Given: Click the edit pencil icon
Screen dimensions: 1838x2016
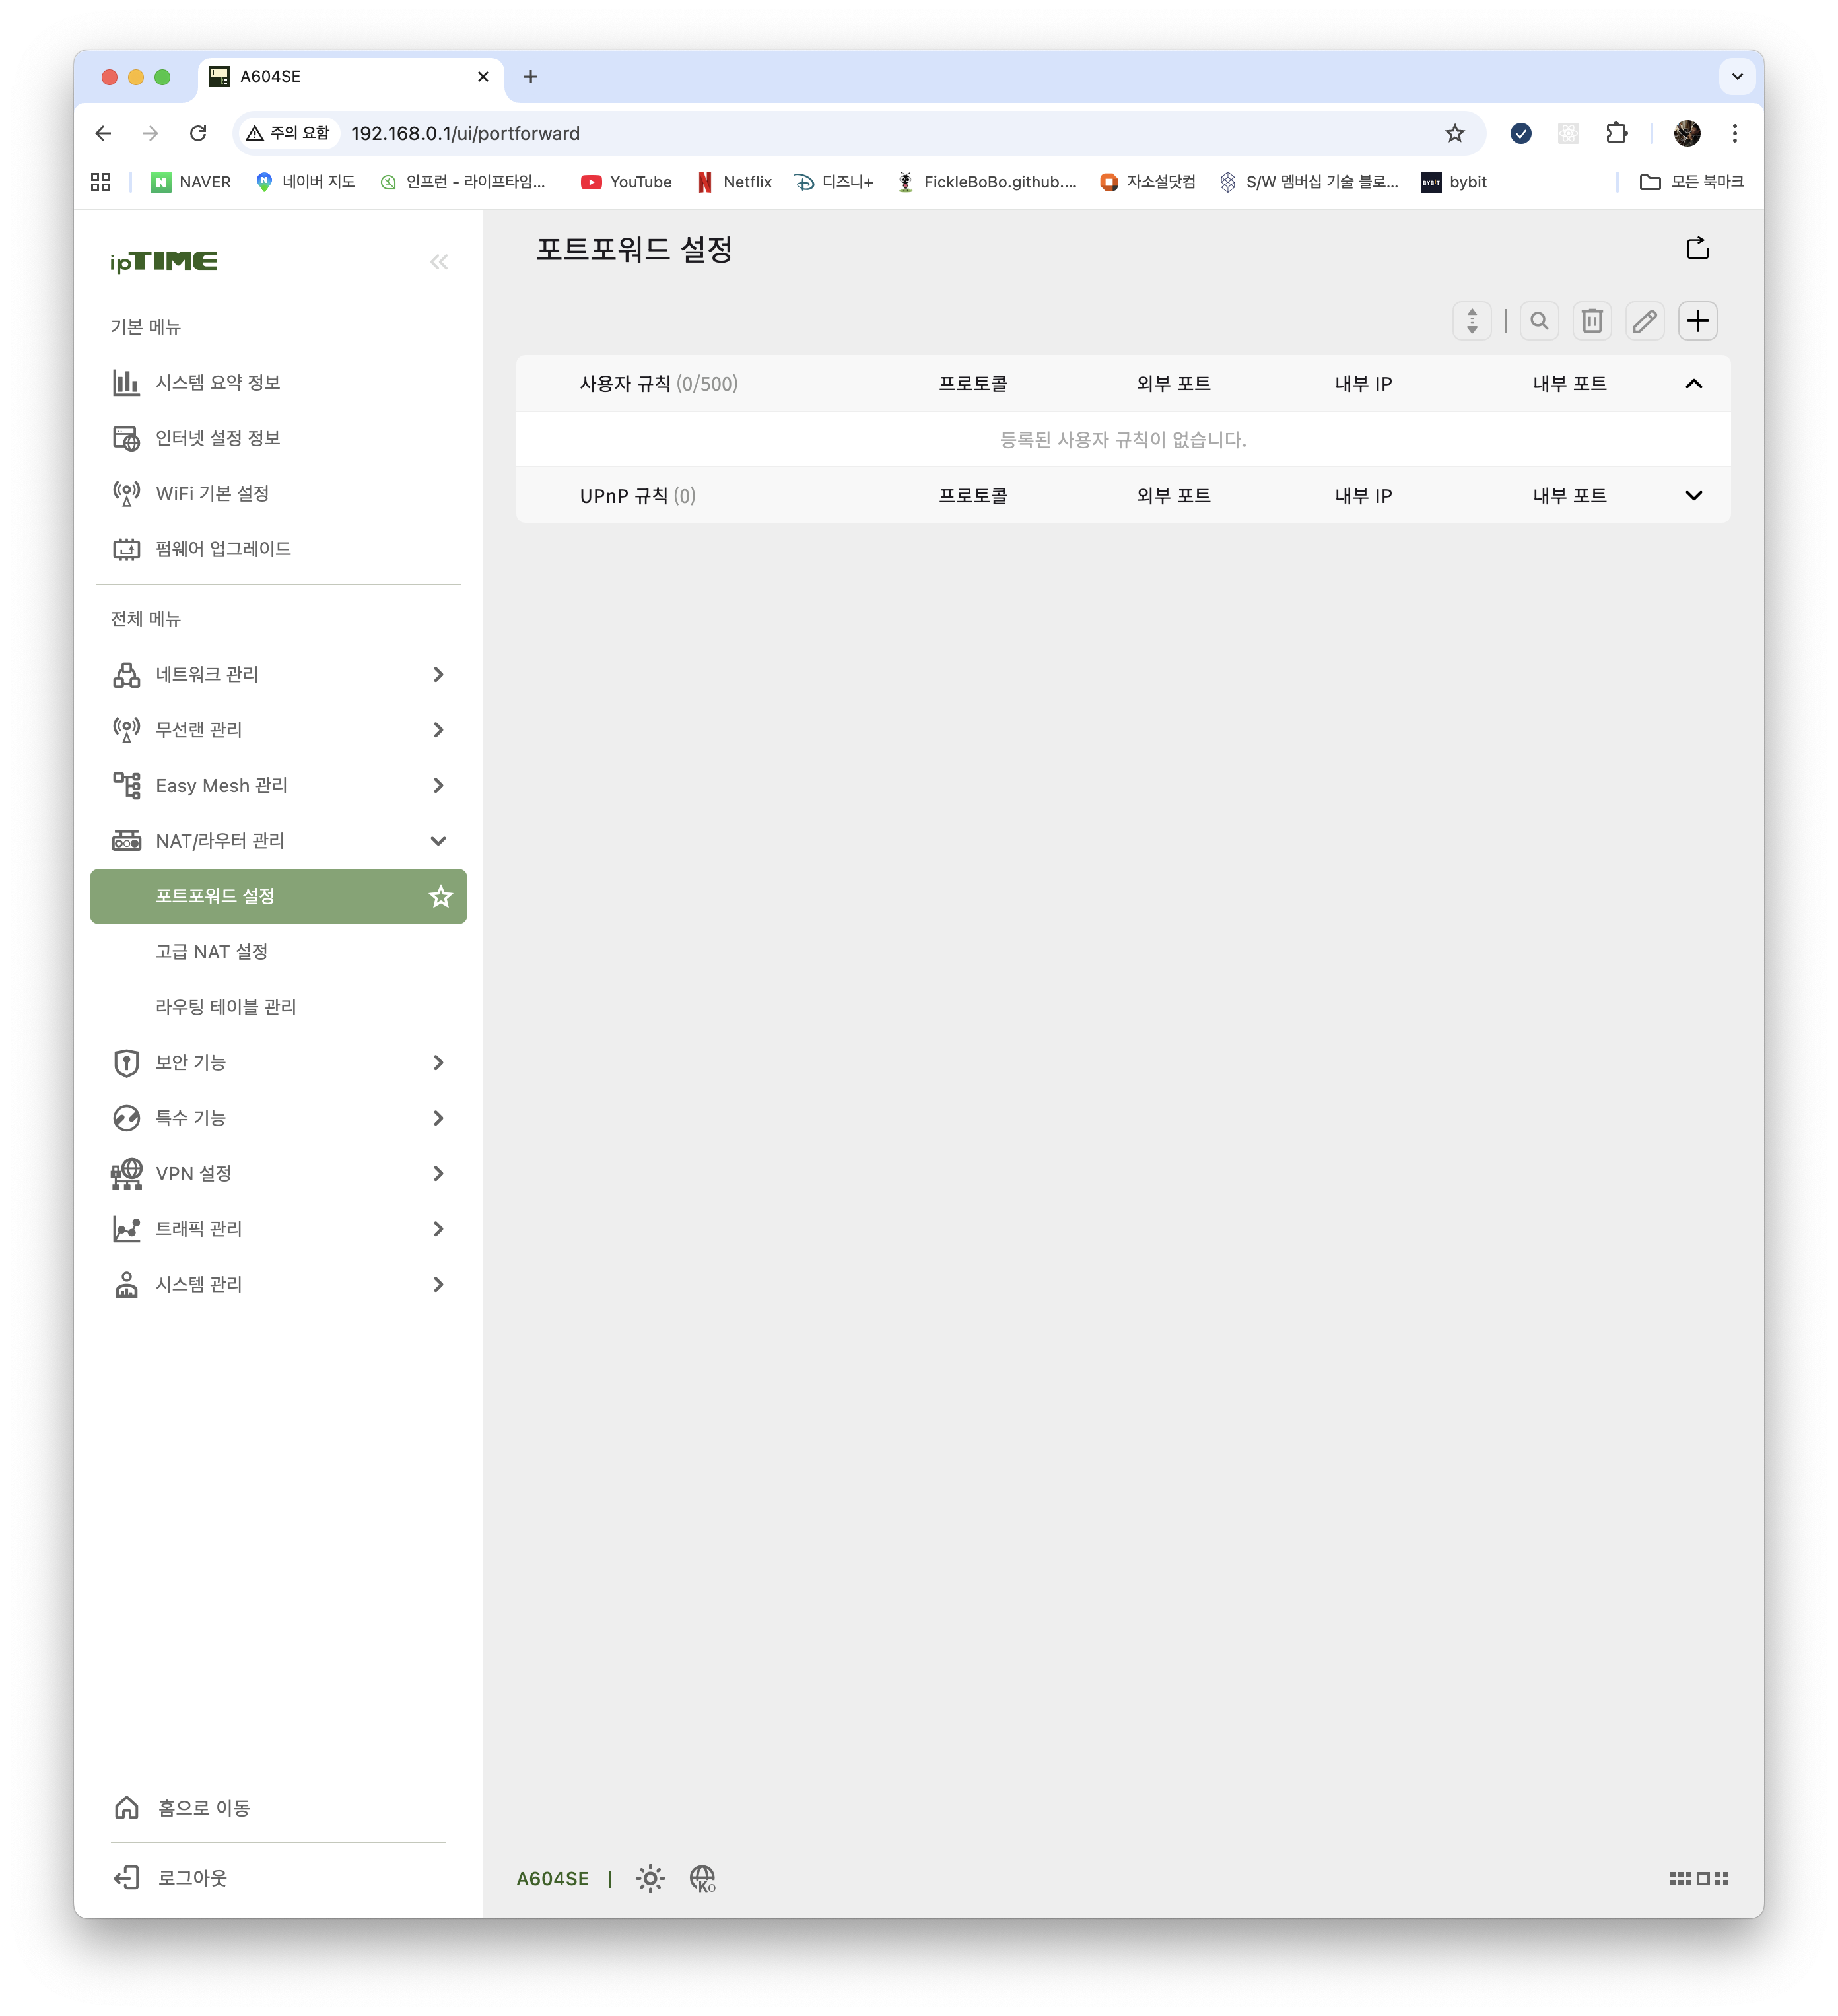Looking at the screenshot, I should pos(1644,321).
